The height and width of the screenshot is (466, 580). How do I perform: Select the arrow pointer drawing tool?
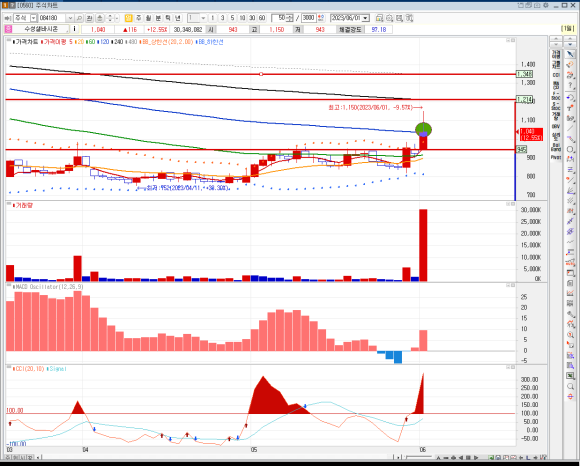click(570, 54)
